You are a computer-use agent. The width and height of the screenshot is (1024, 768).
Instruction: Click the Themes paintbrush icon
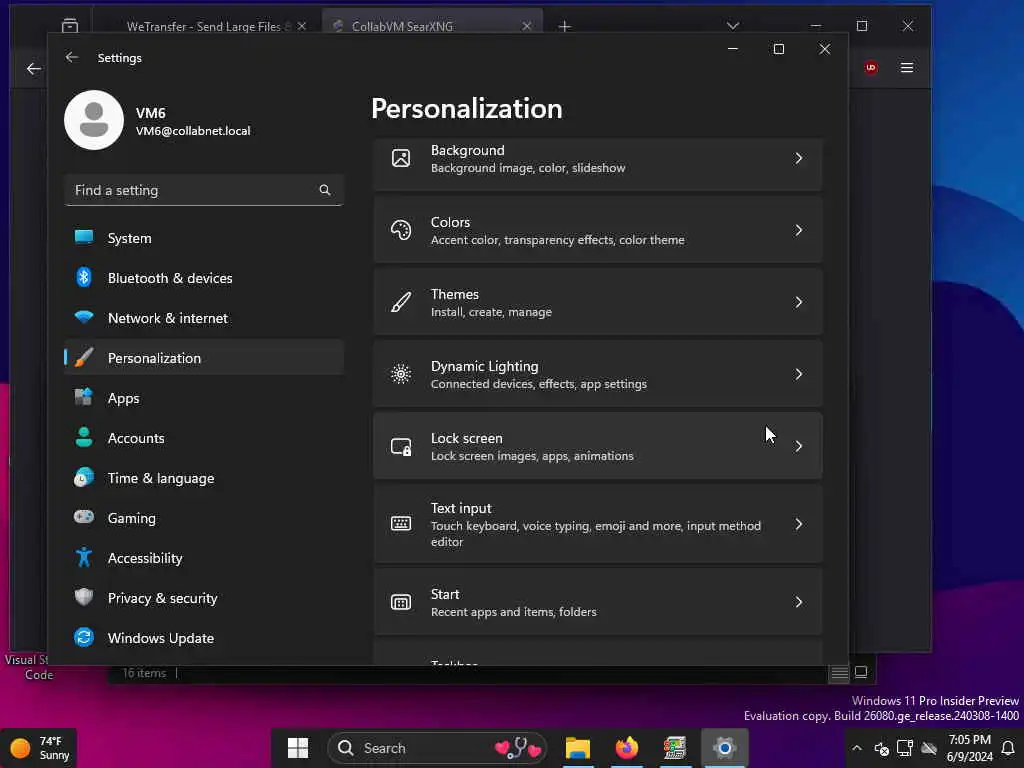401,302
